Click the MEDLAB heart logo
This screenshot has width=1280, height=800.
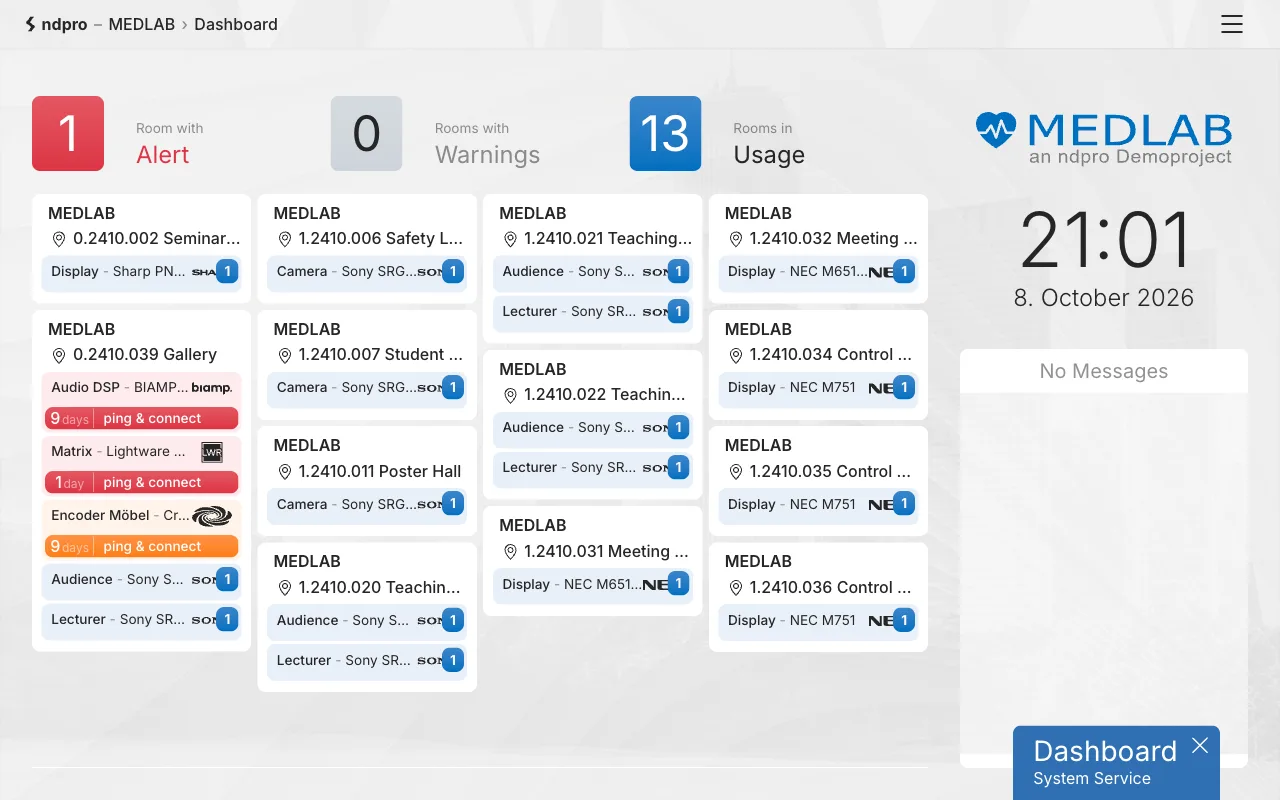(996, 130)
